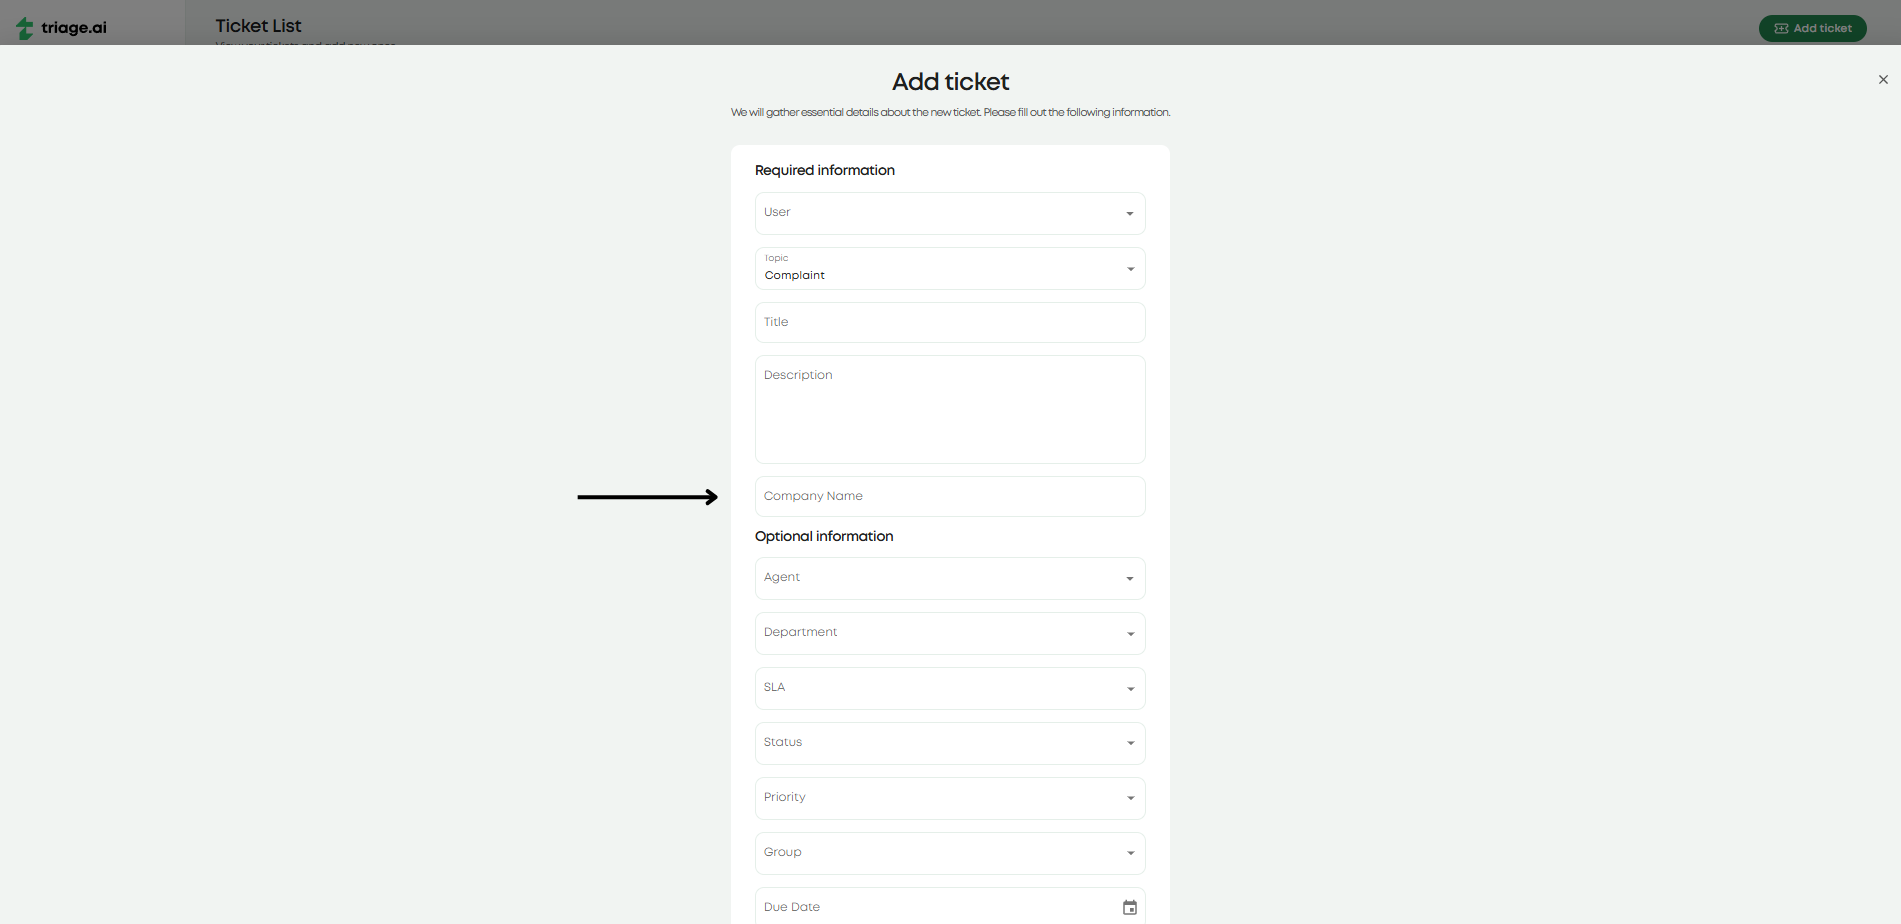This screenshot has height=924, width=1901.
Task: Open the Ticket List page header link
Action: coord(257,25)
